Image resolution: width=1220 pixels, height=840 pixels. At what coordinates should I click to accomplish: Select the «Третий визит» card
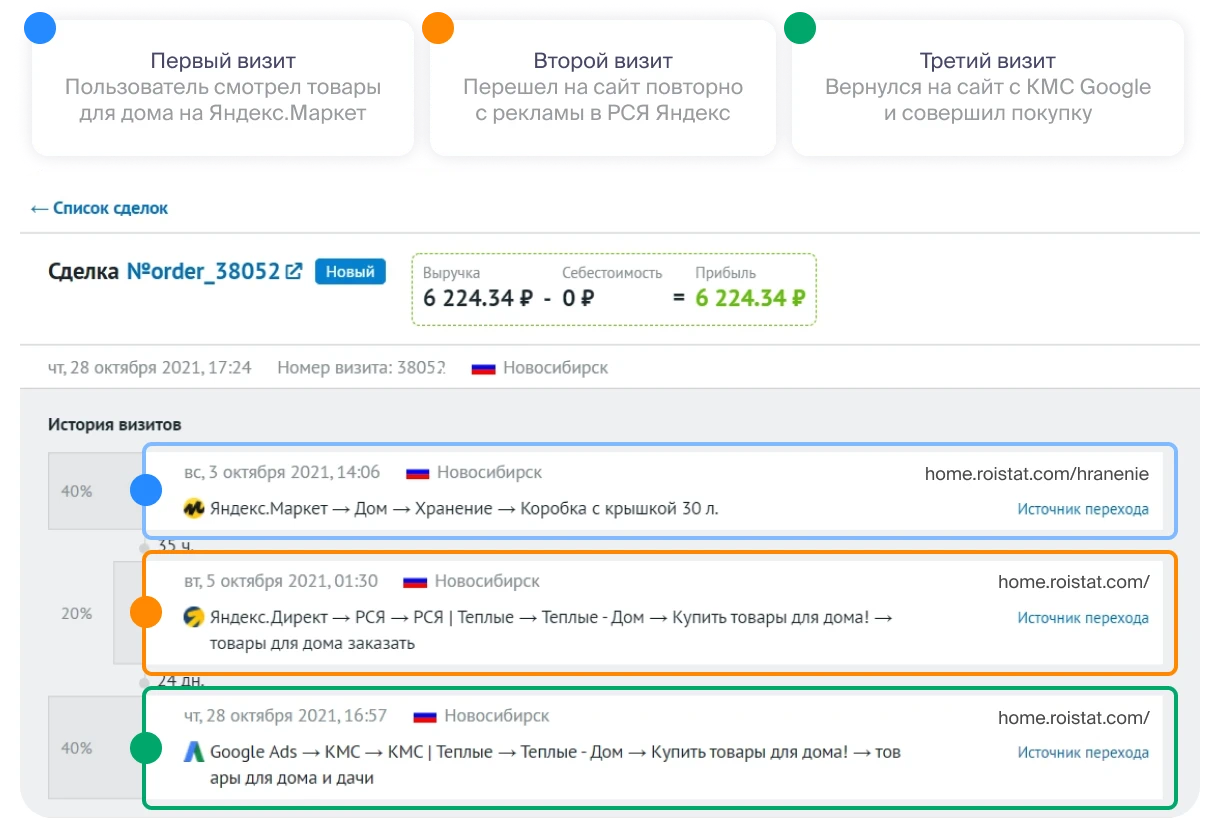click(987, 87)
